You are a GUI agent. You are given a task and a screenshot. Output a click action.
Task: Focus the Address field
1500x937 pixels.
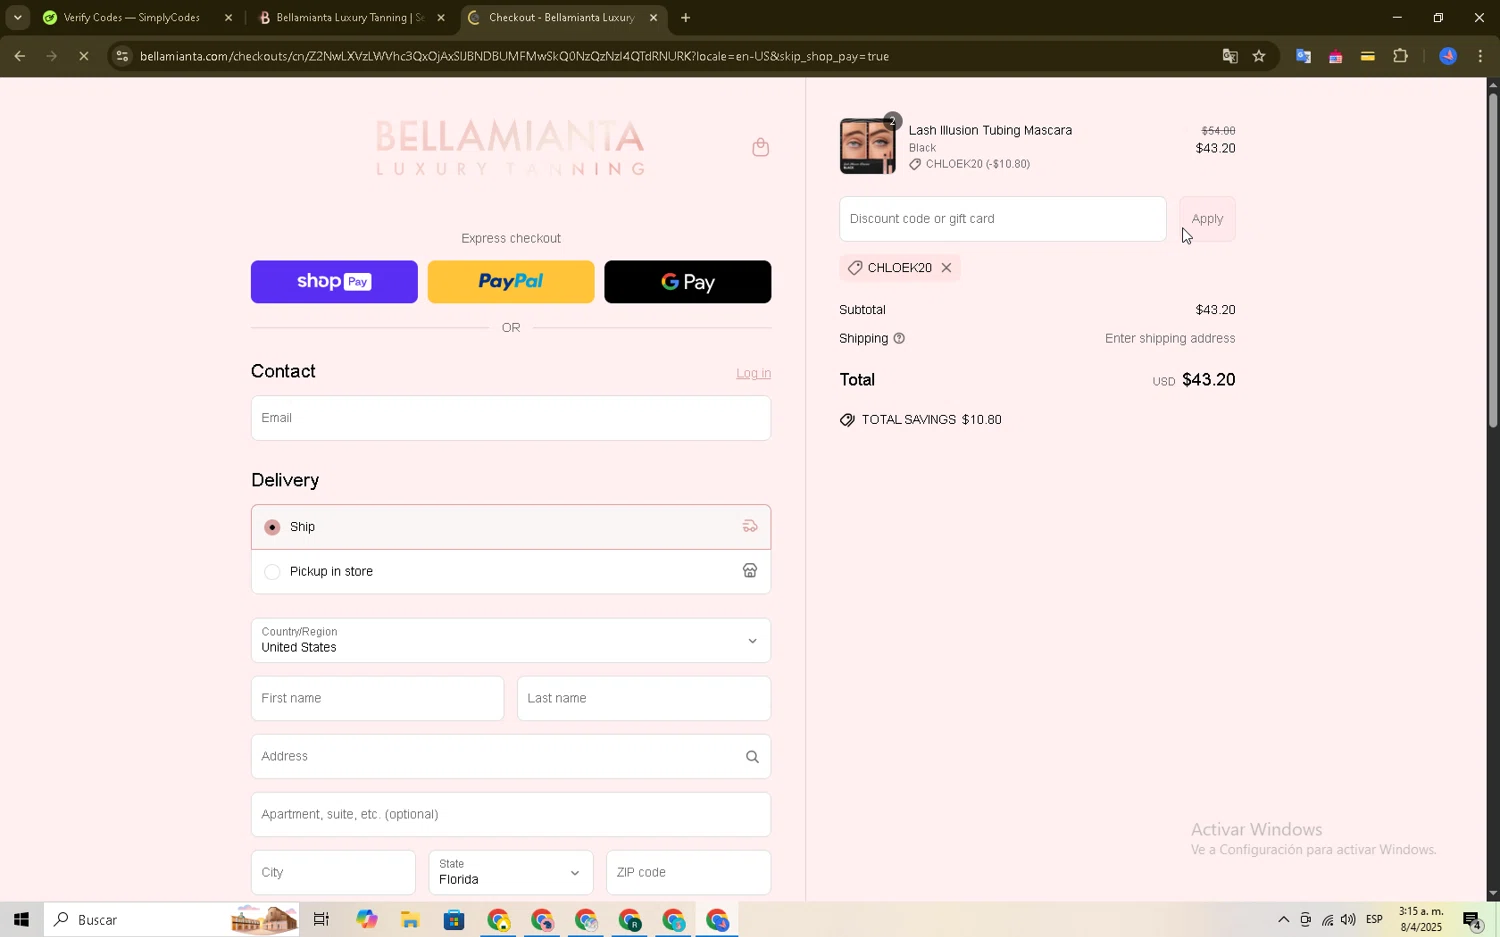[x=511, y=756]
